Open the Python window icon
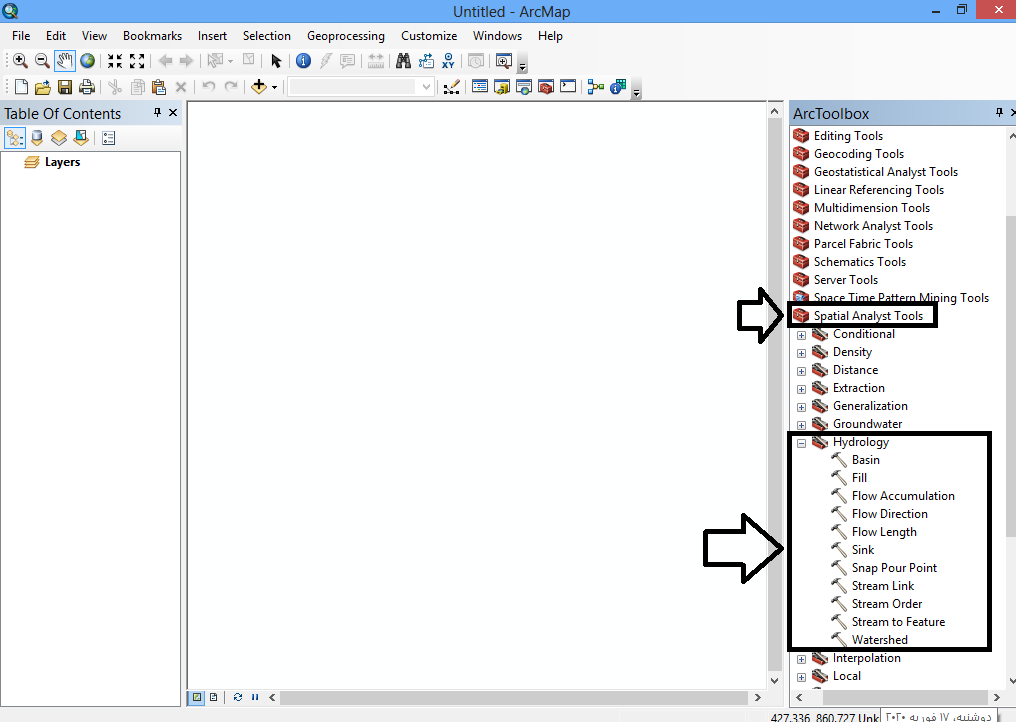This screenshot has height=722, width=1016. click(x=568, y=87)
